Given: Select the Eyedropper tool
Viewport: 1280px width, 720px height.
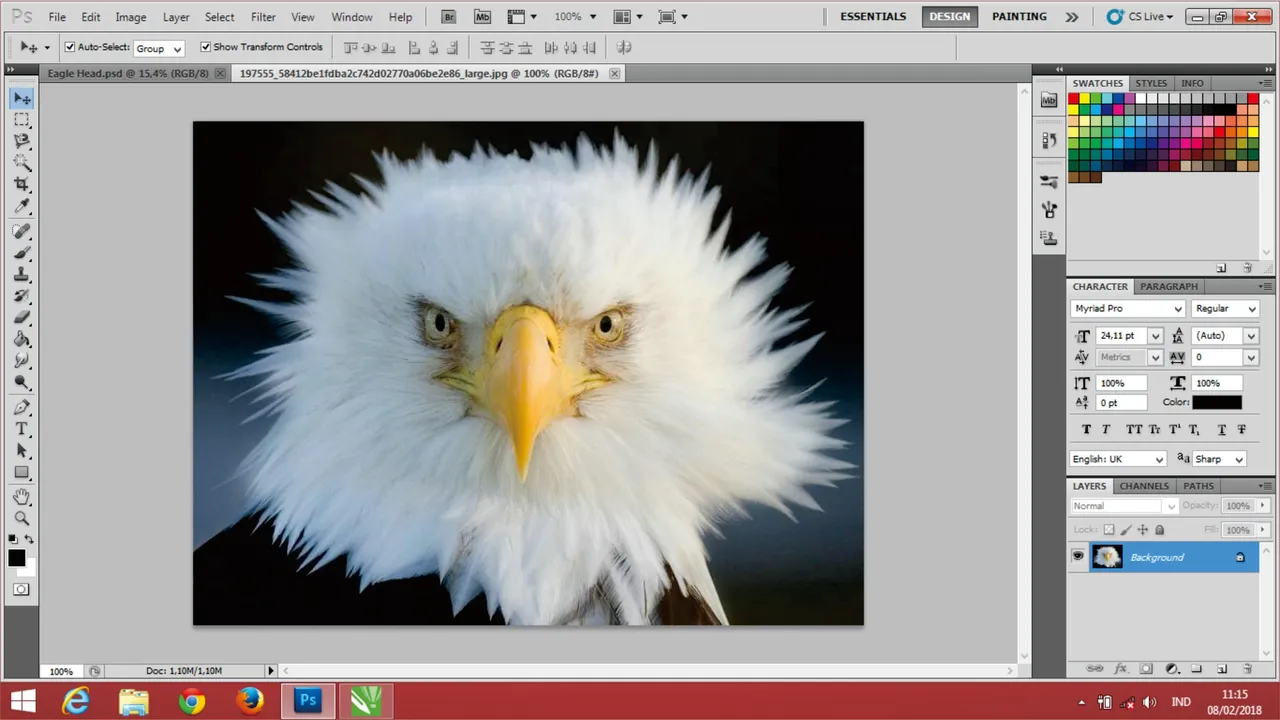Looking at the screenshot, I should (x=22, y=207).
